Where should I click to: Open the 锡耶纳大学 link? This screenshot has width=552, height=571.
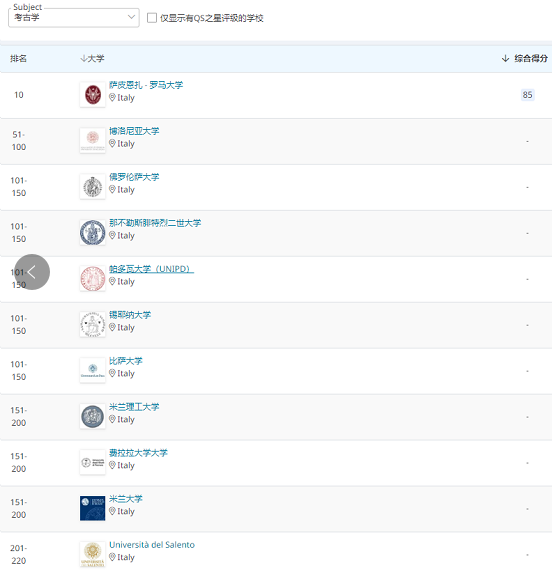pyautogui.click(x=130, y=315)
